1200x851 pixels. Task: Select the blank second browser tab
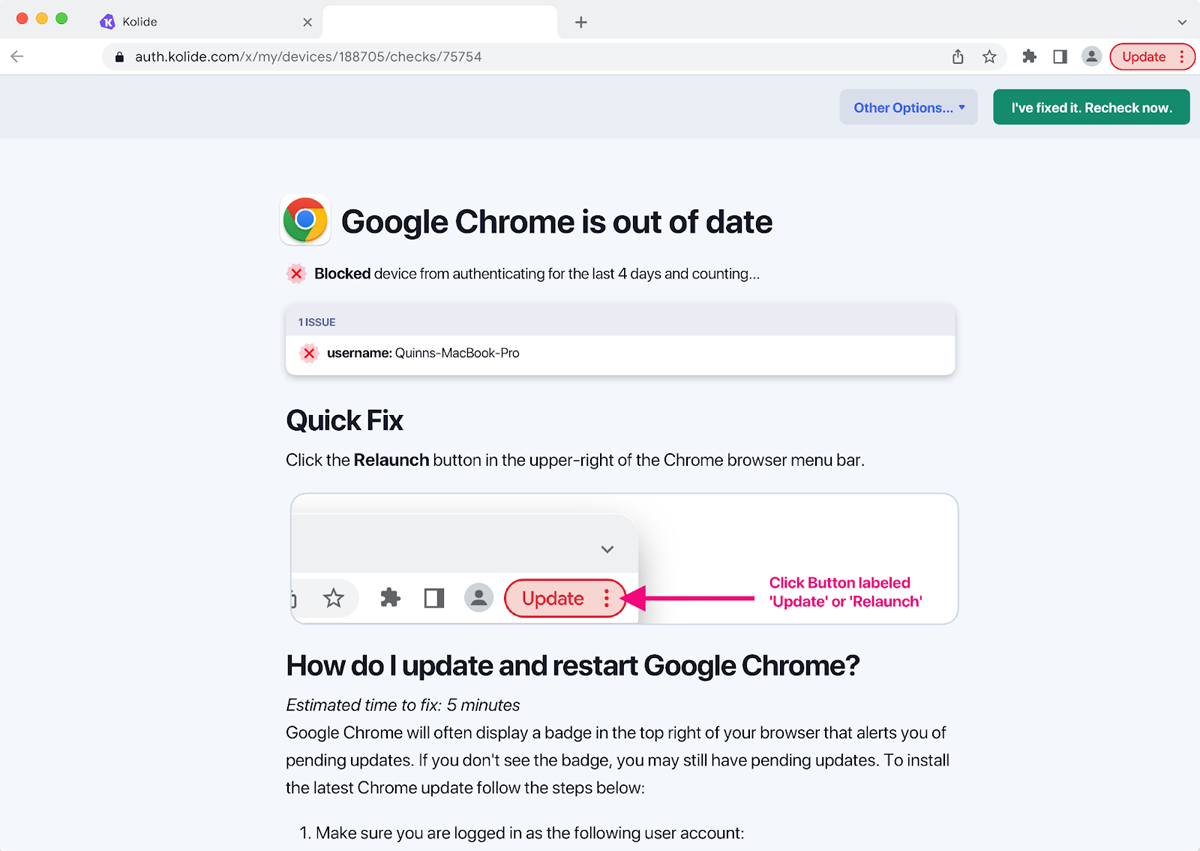(440, 20)
